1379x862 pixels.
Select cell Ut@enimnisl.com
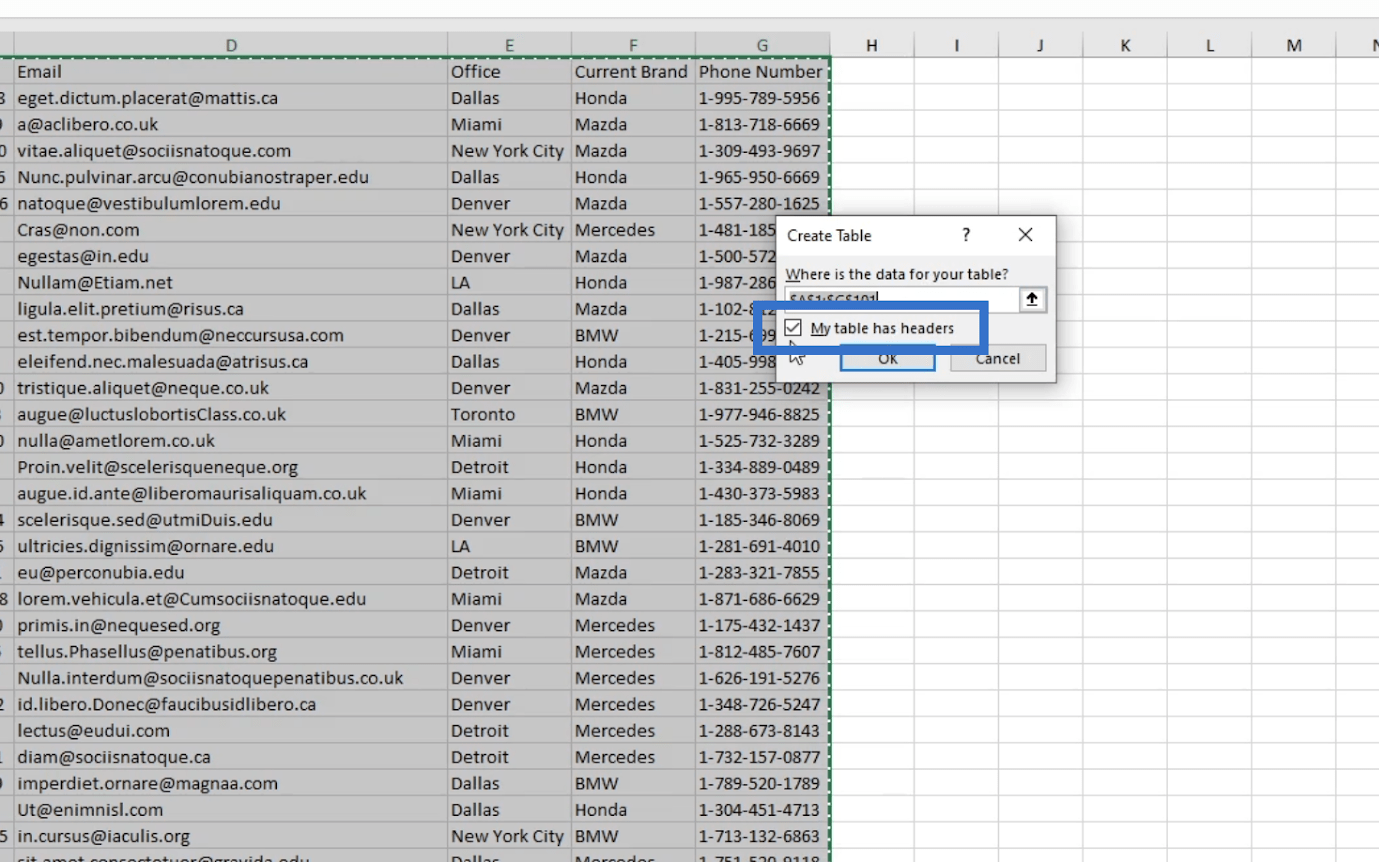[231, 810]
